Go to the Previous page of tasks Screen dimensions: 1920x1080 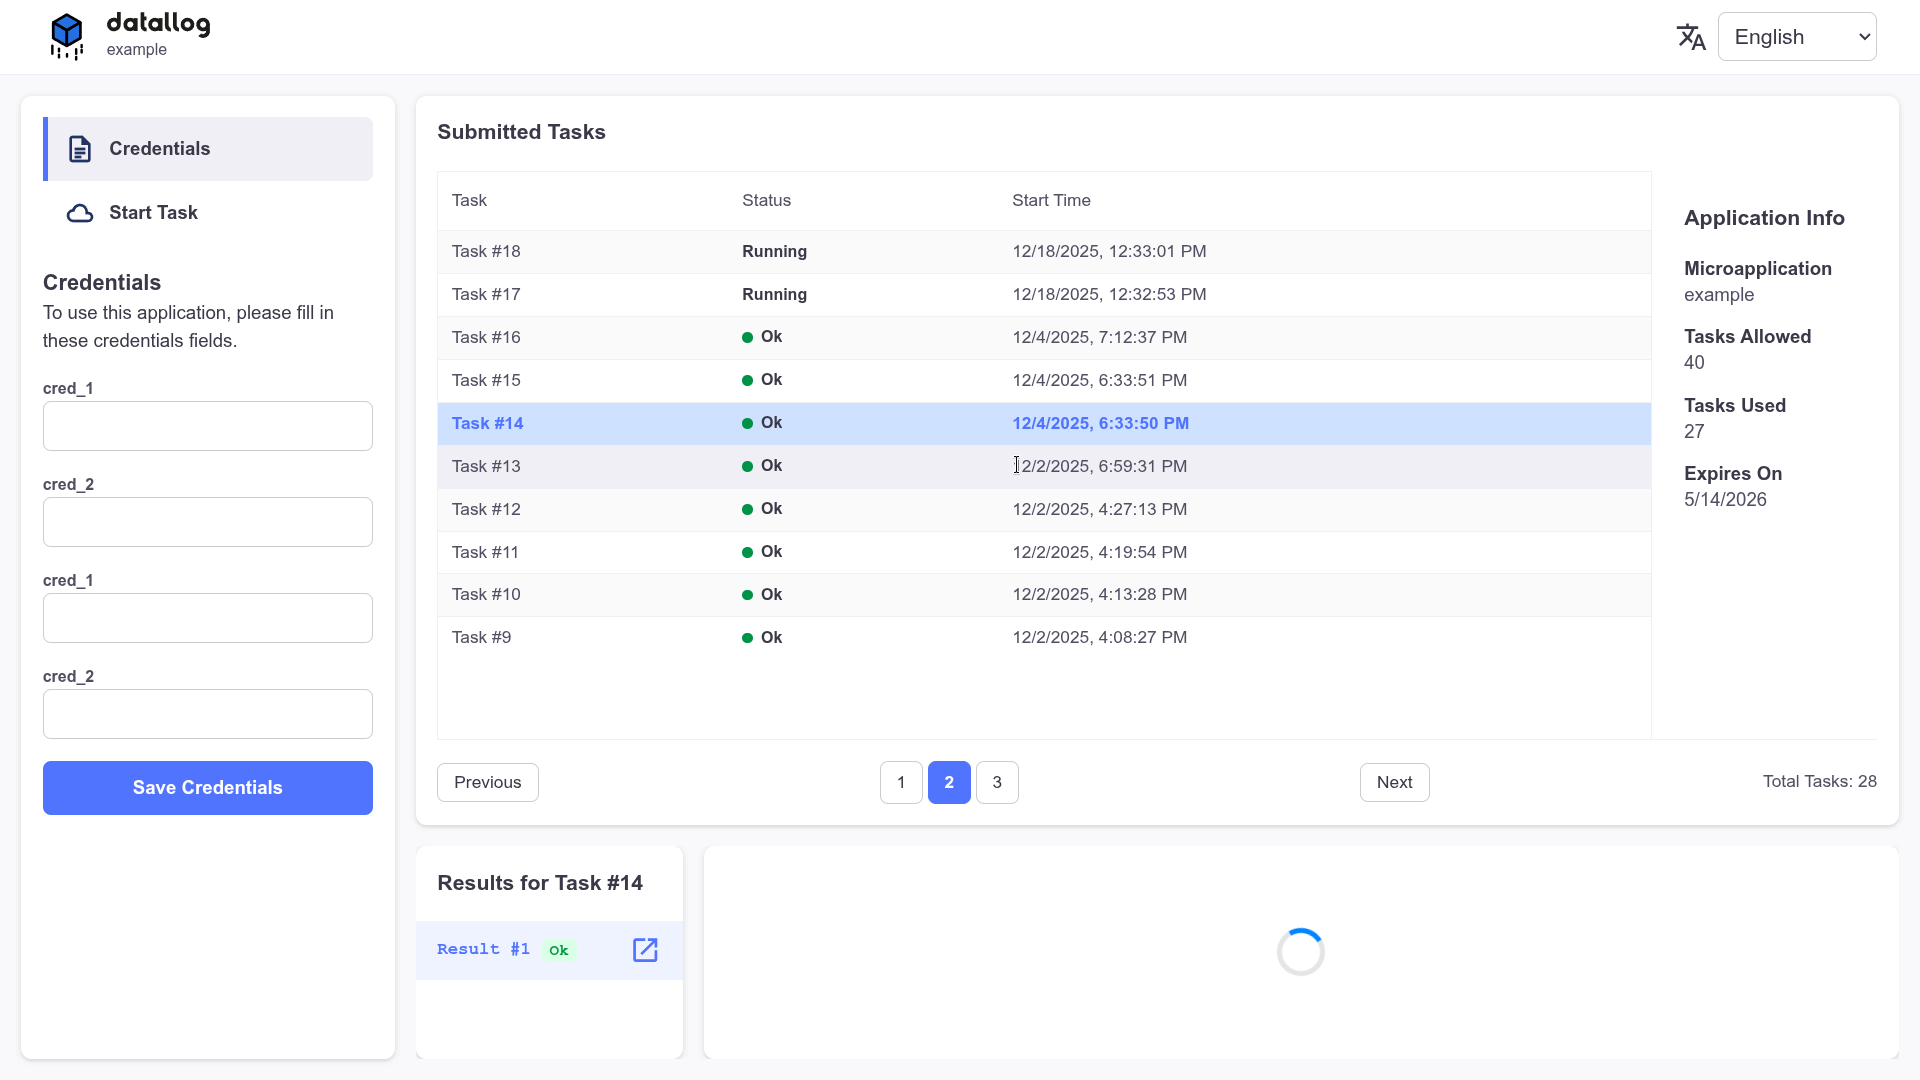(487, 783)
